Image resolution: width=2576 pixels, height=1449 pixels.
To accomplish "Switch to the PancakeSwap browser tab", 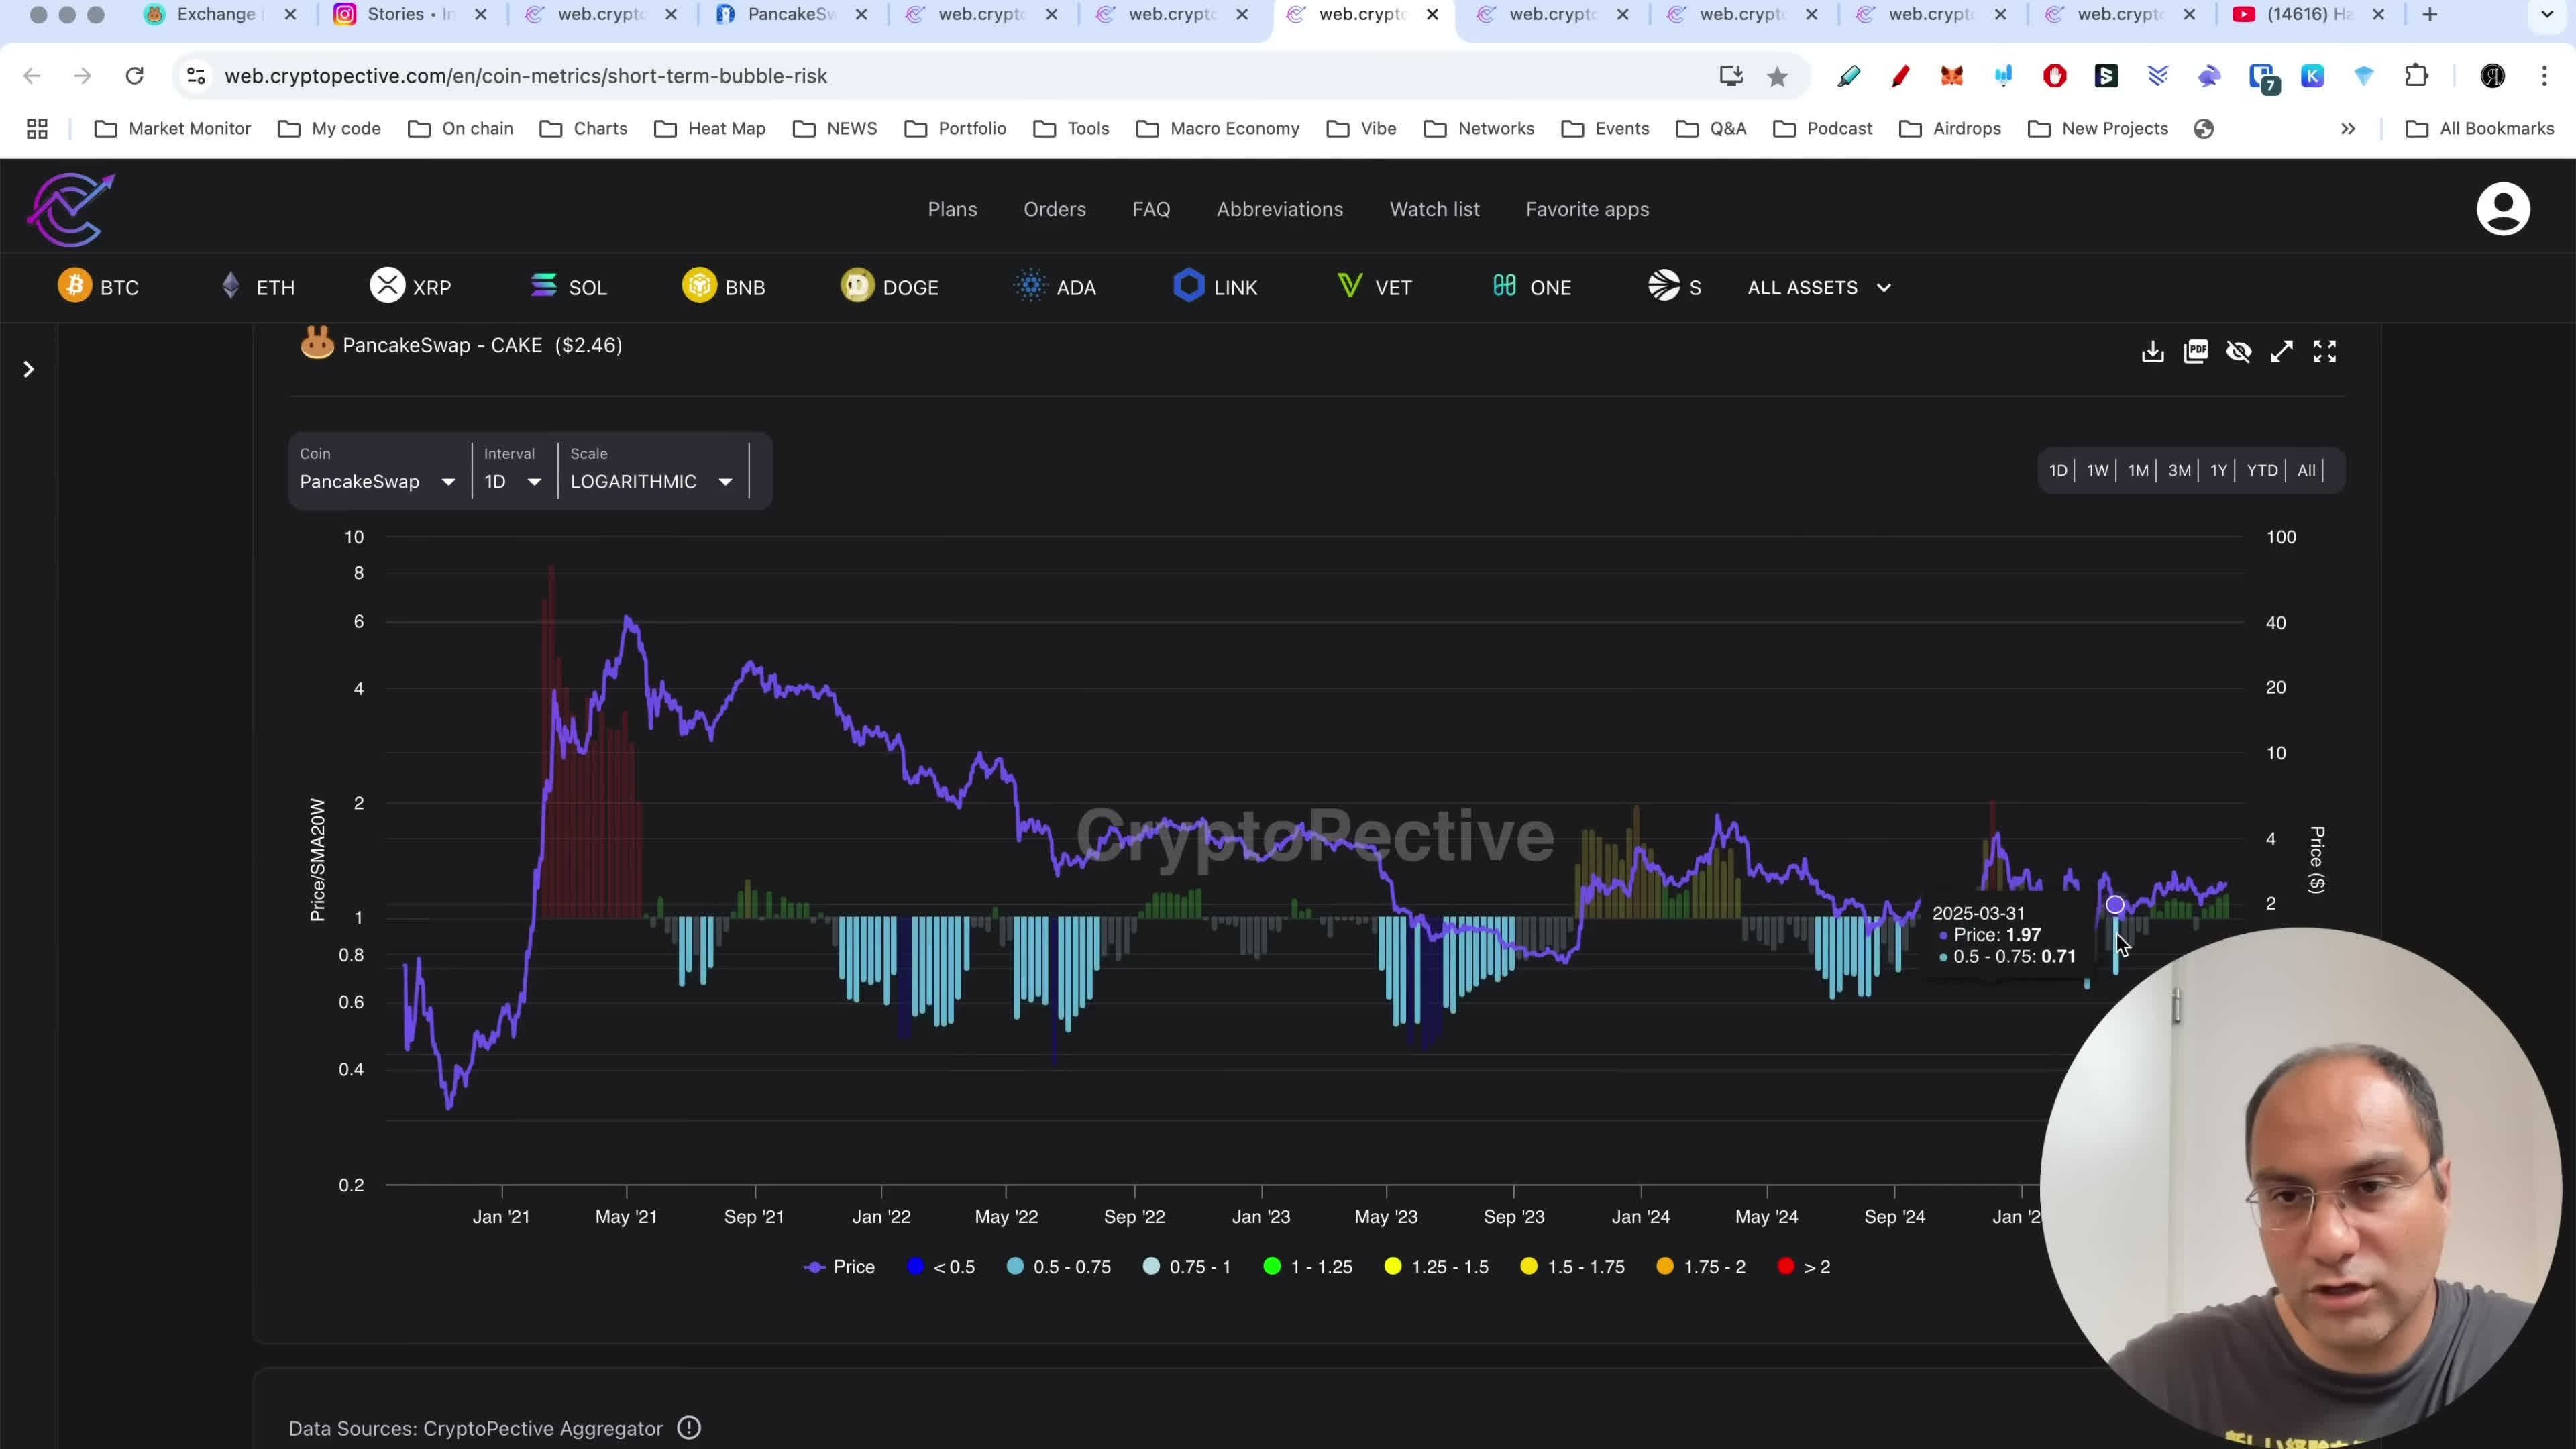I will click(x=790, y=15).
